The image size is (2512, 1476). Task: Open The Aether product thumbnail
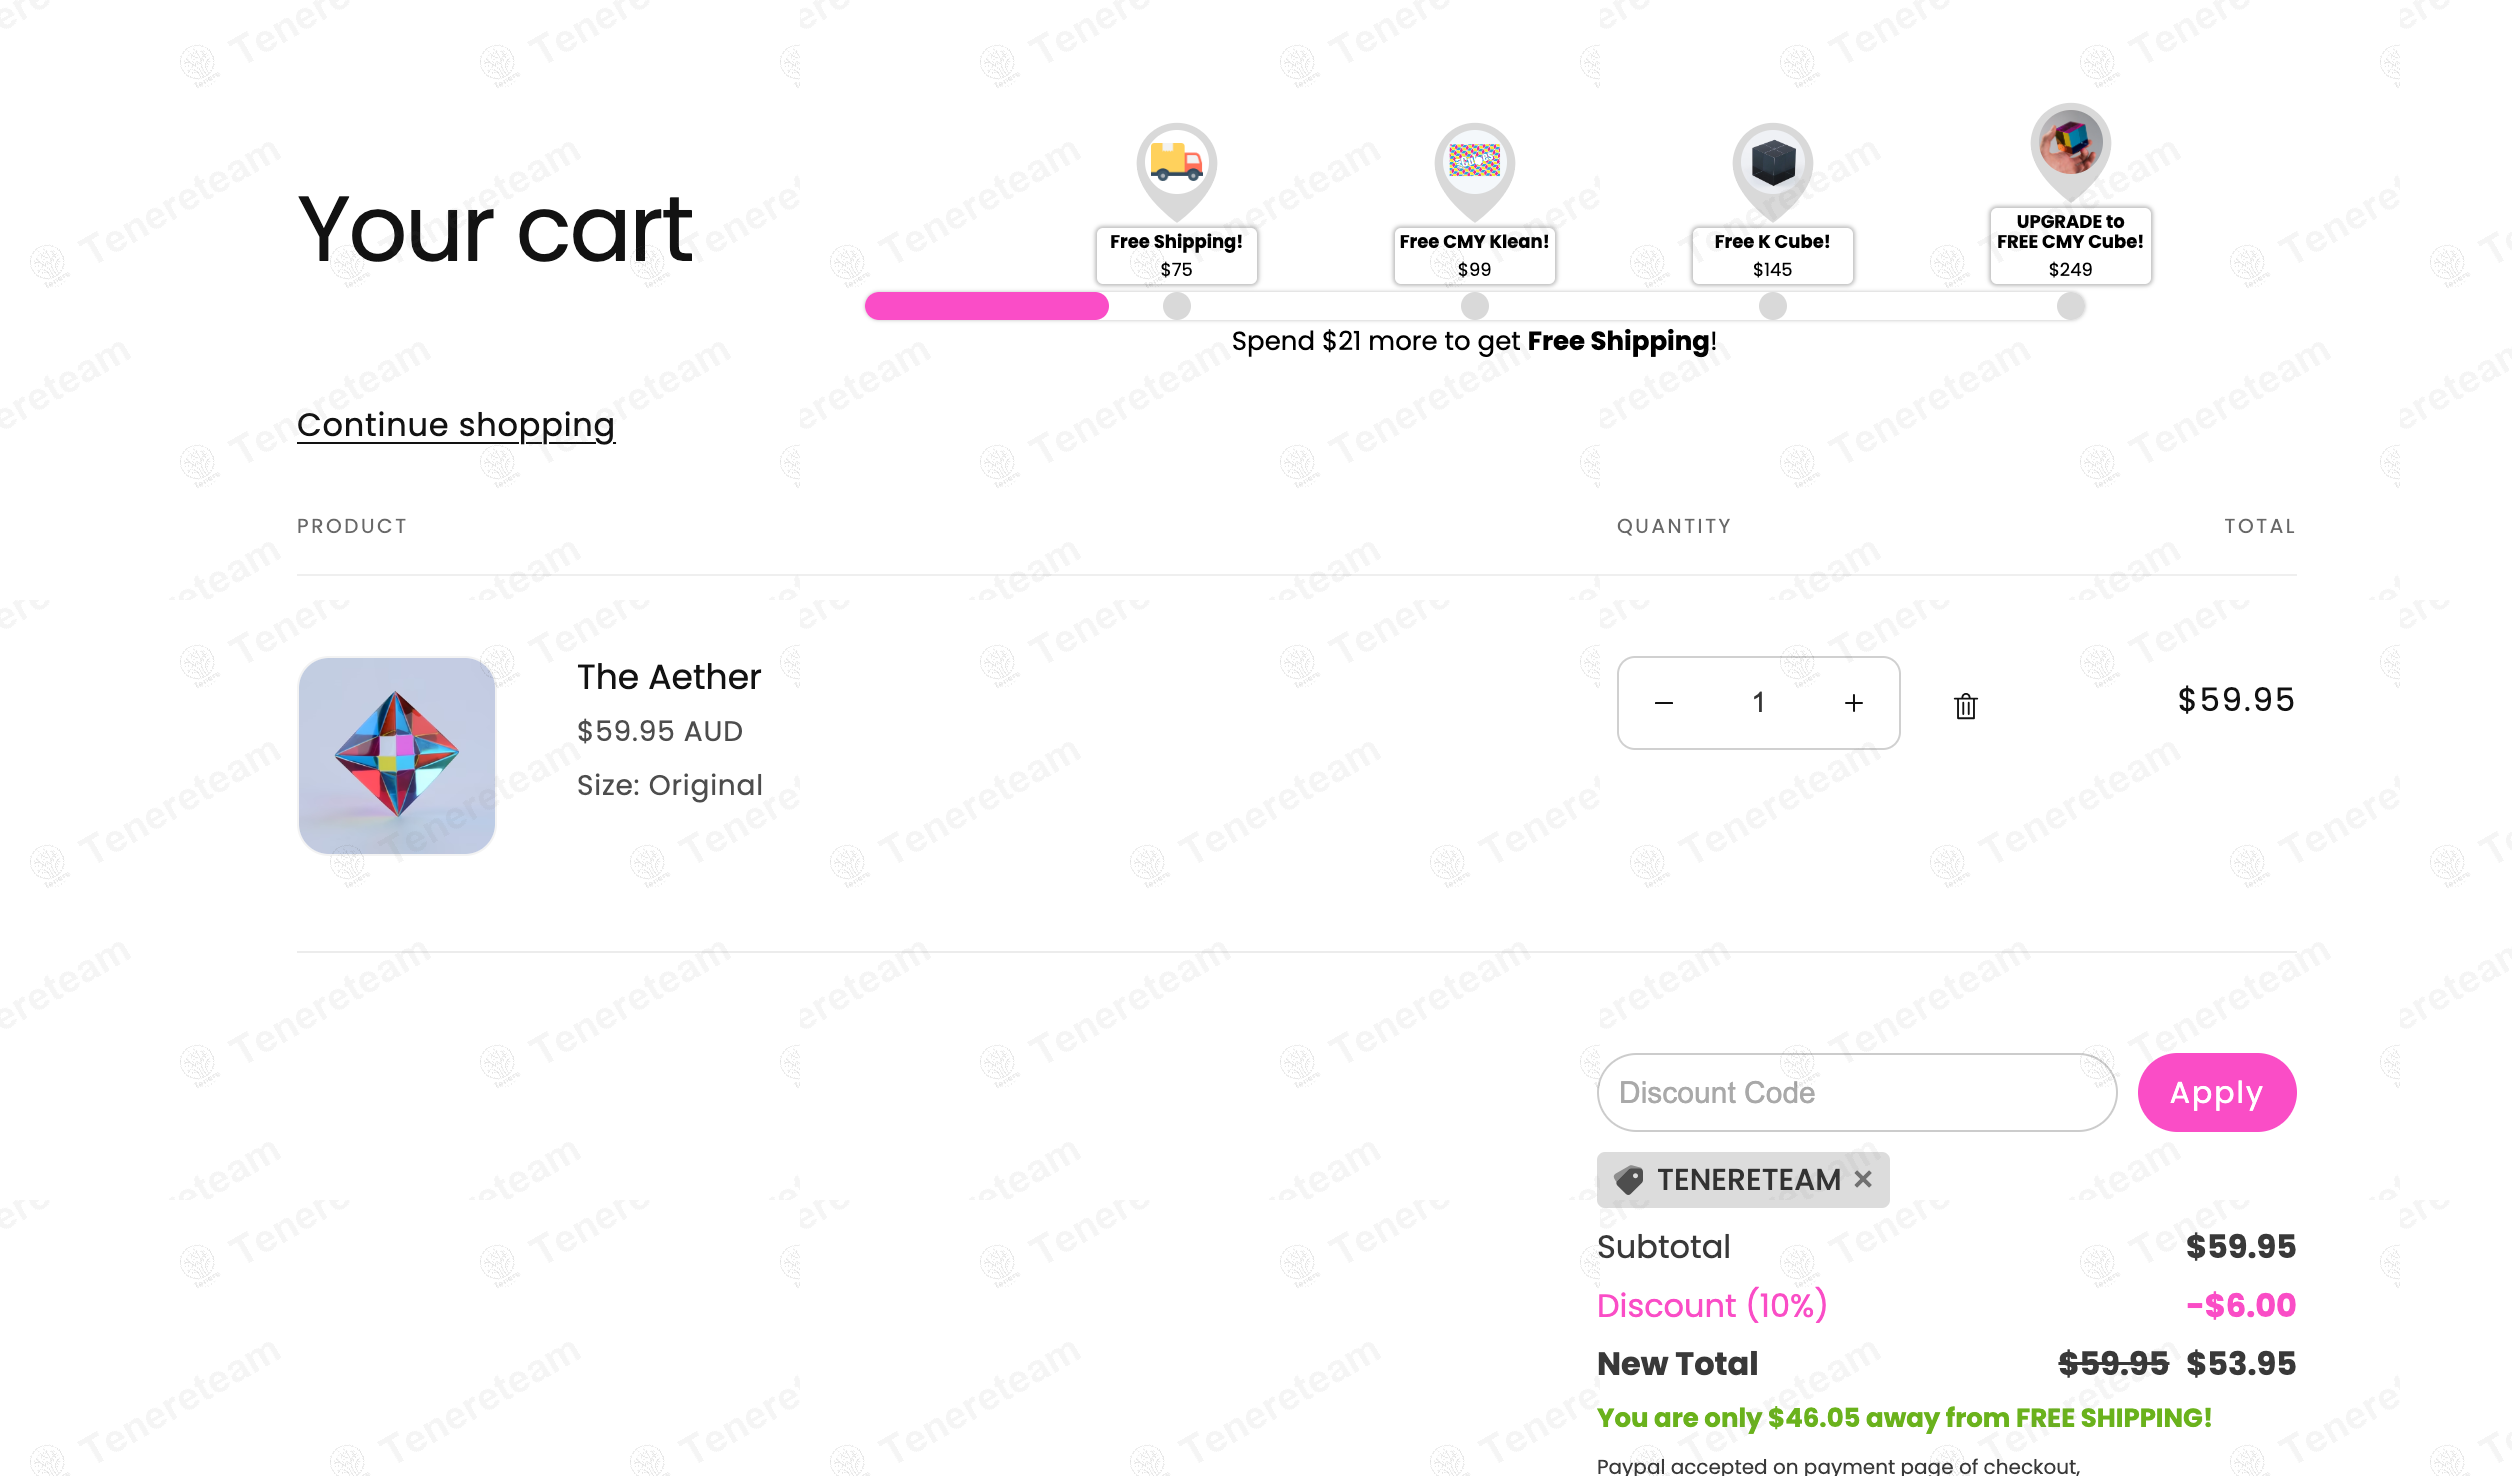(x=397, y=755)
